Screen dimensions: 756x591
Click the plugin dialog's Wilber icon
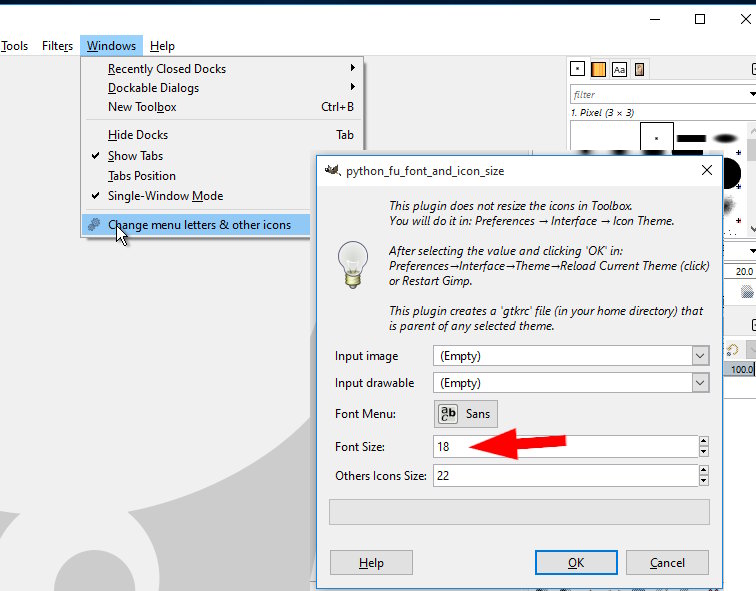(x=332, y=170)
